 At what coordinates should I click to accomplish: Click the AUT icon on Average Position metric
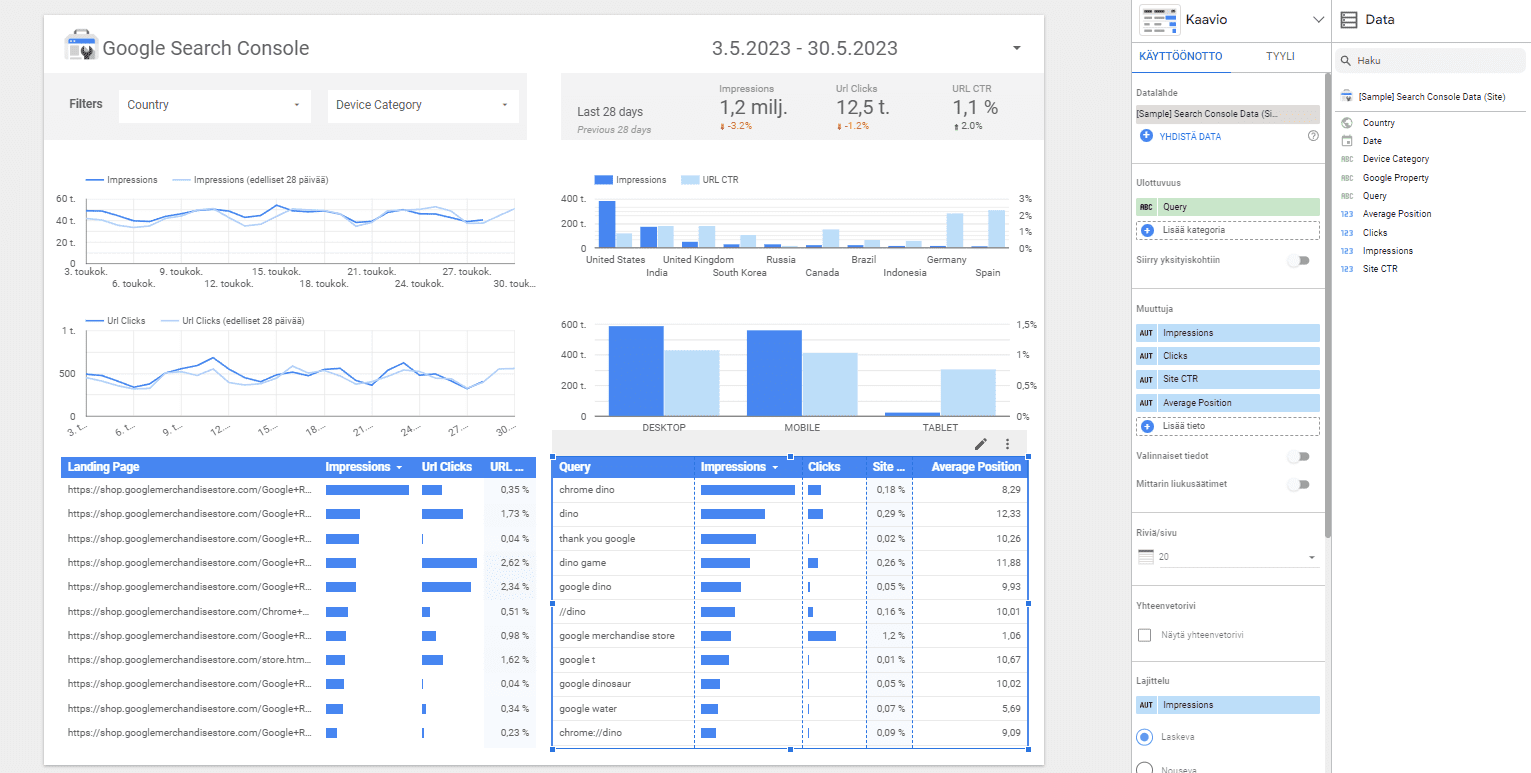pos(1146,403)
